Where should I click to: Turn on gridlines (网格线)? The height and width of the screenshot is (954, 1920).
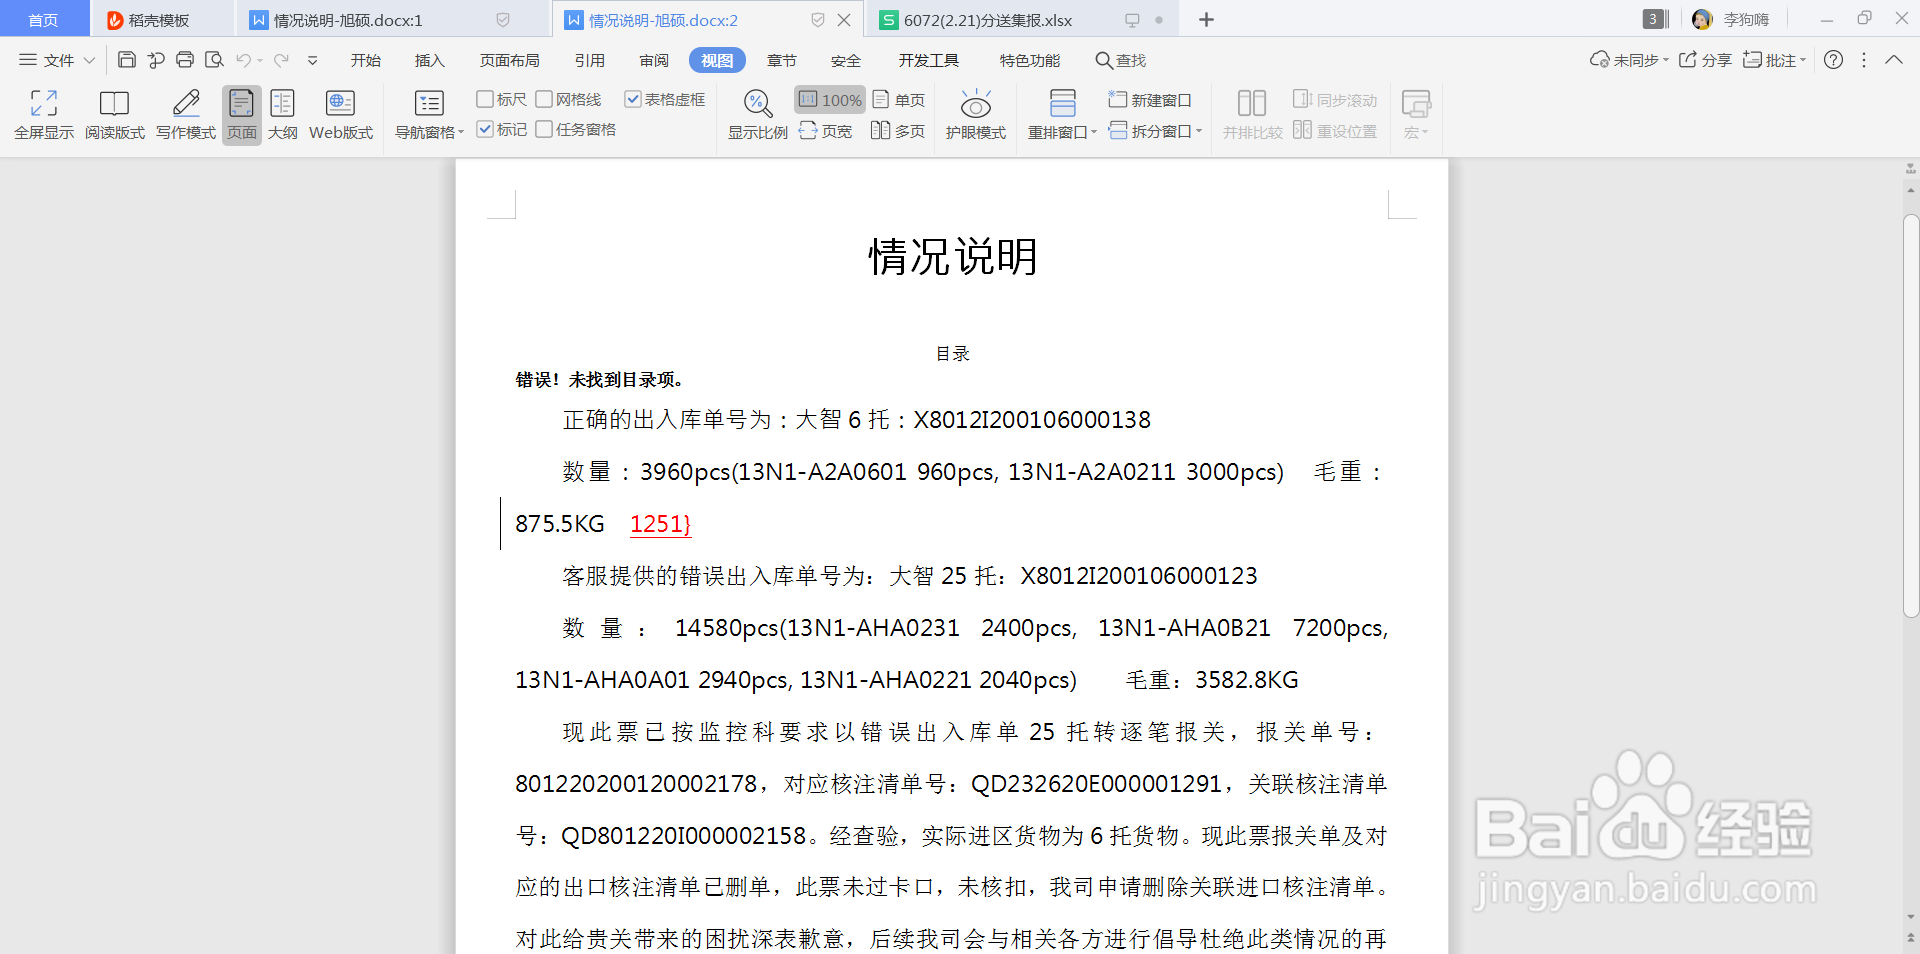pos(545,99)
